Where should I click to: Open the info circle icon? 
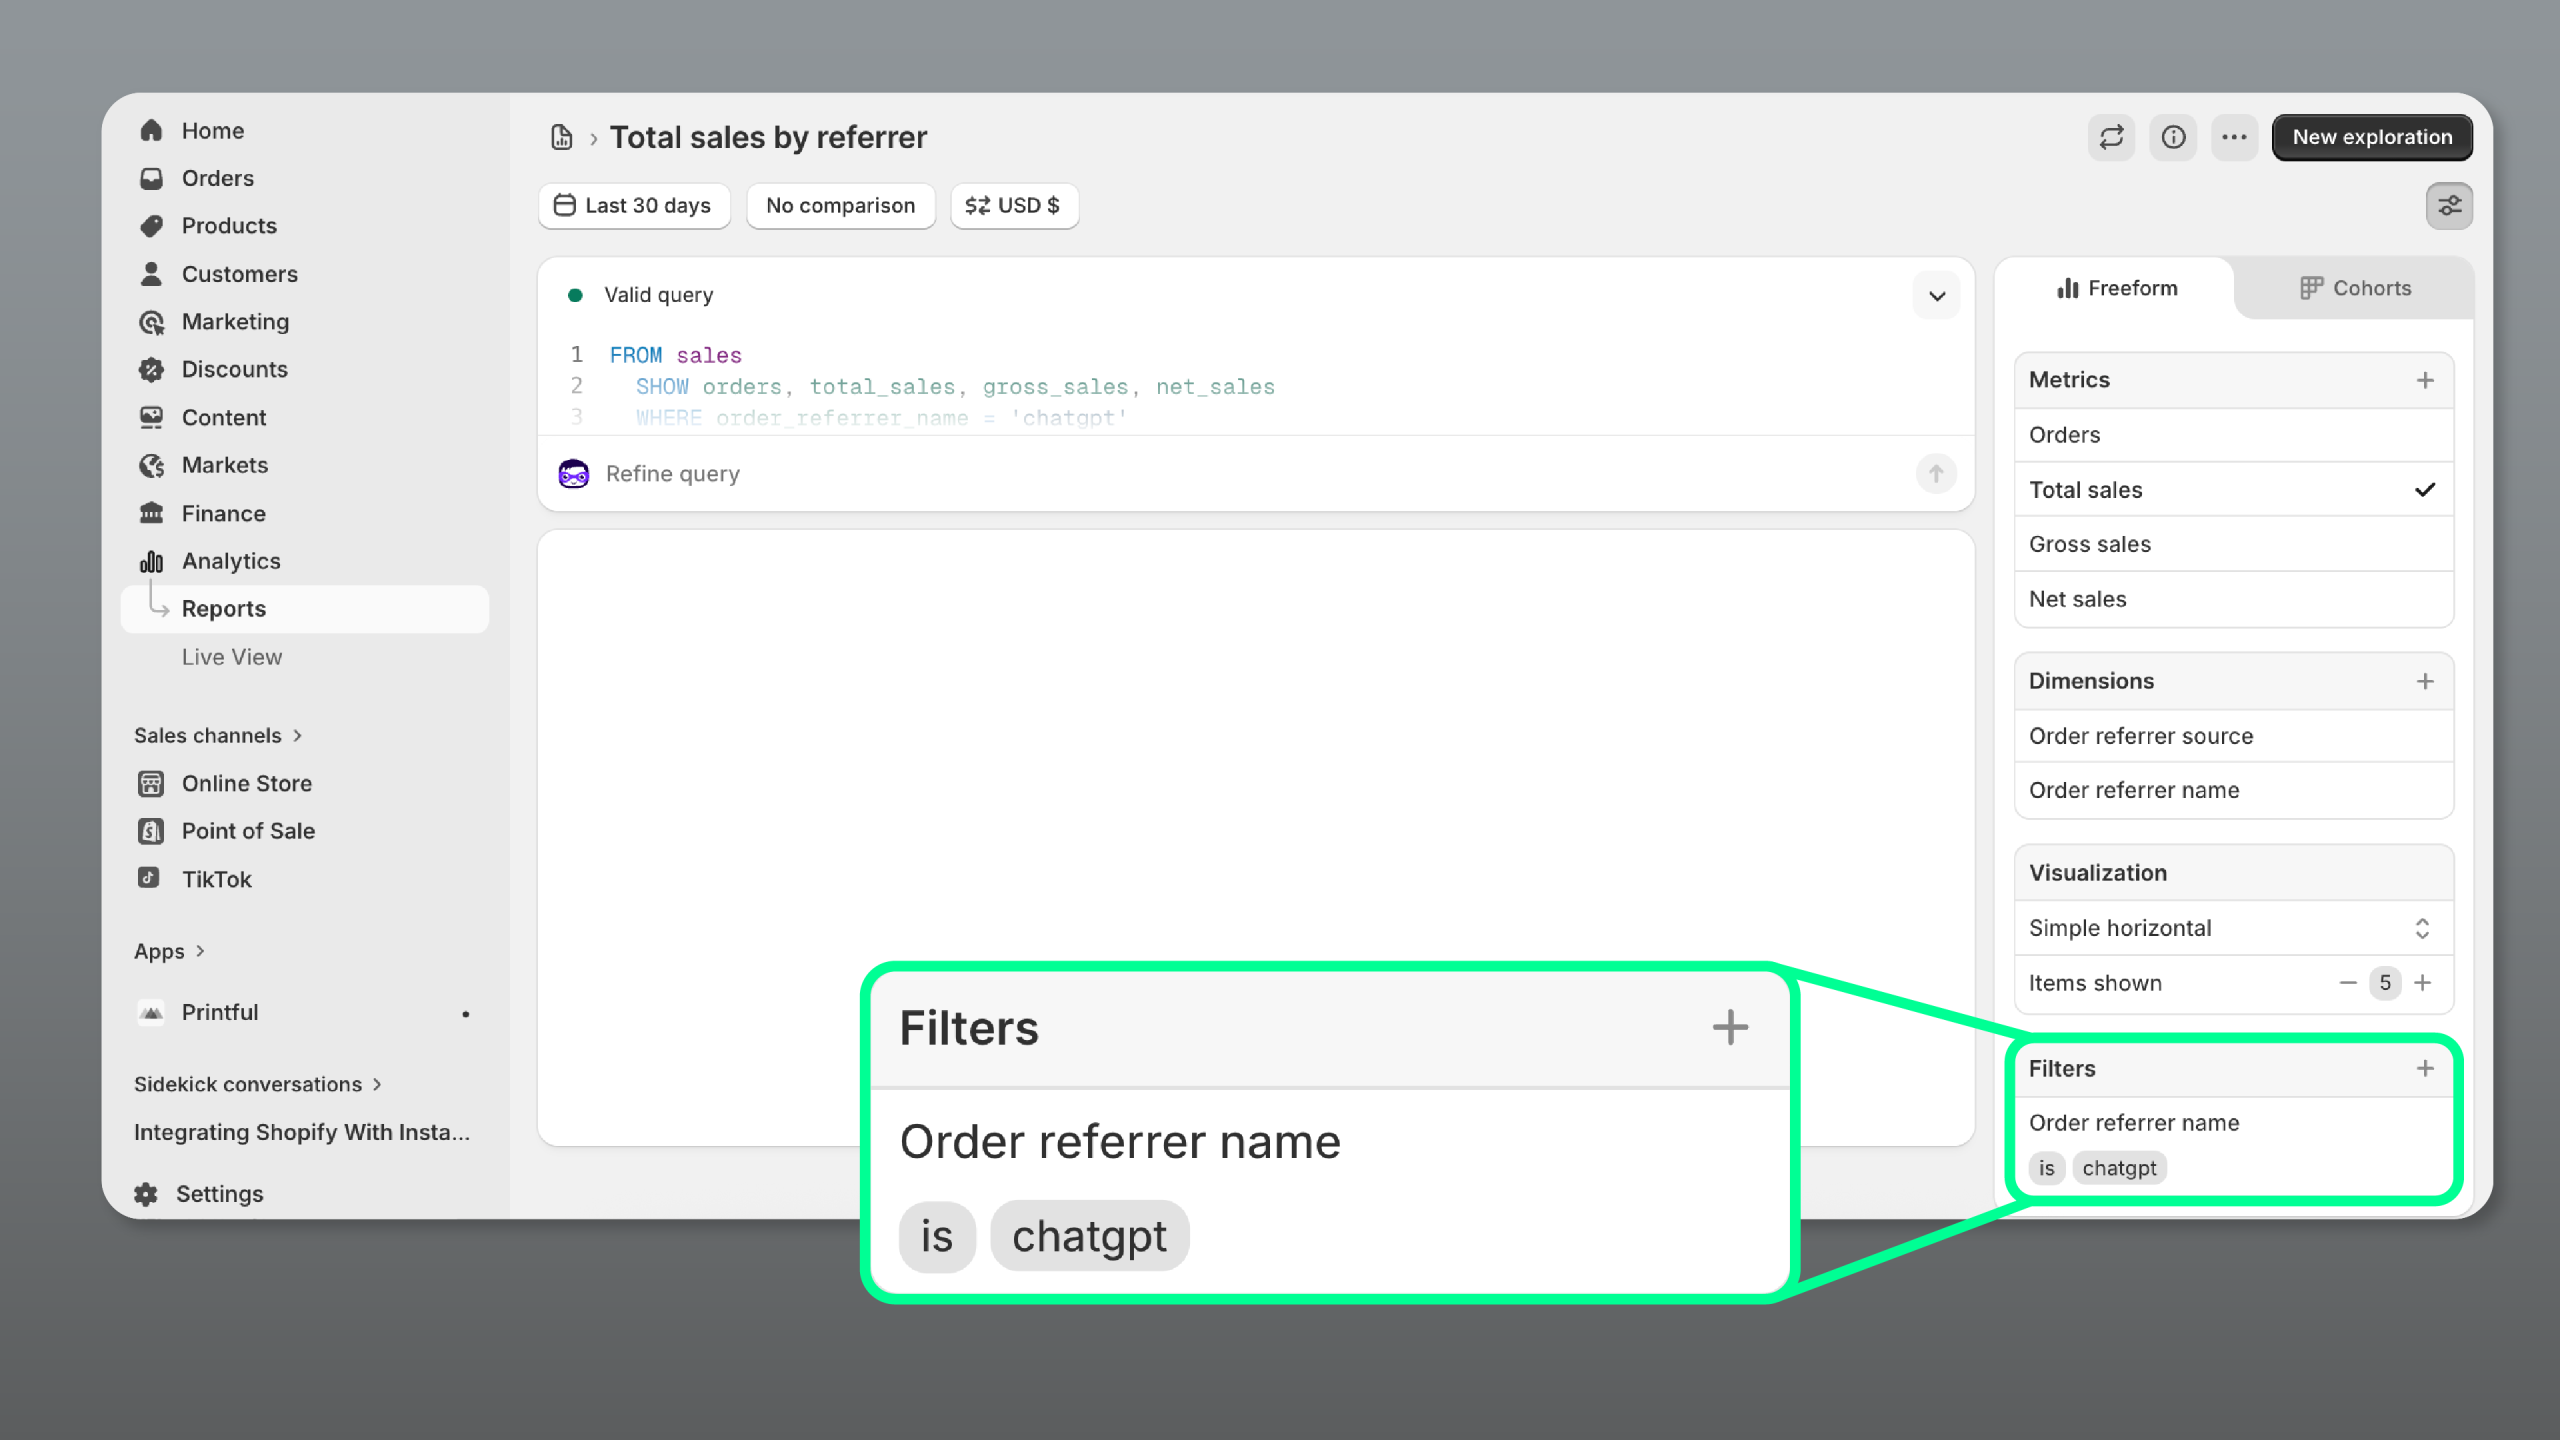pyautogui.click(x=2173, y=137)
